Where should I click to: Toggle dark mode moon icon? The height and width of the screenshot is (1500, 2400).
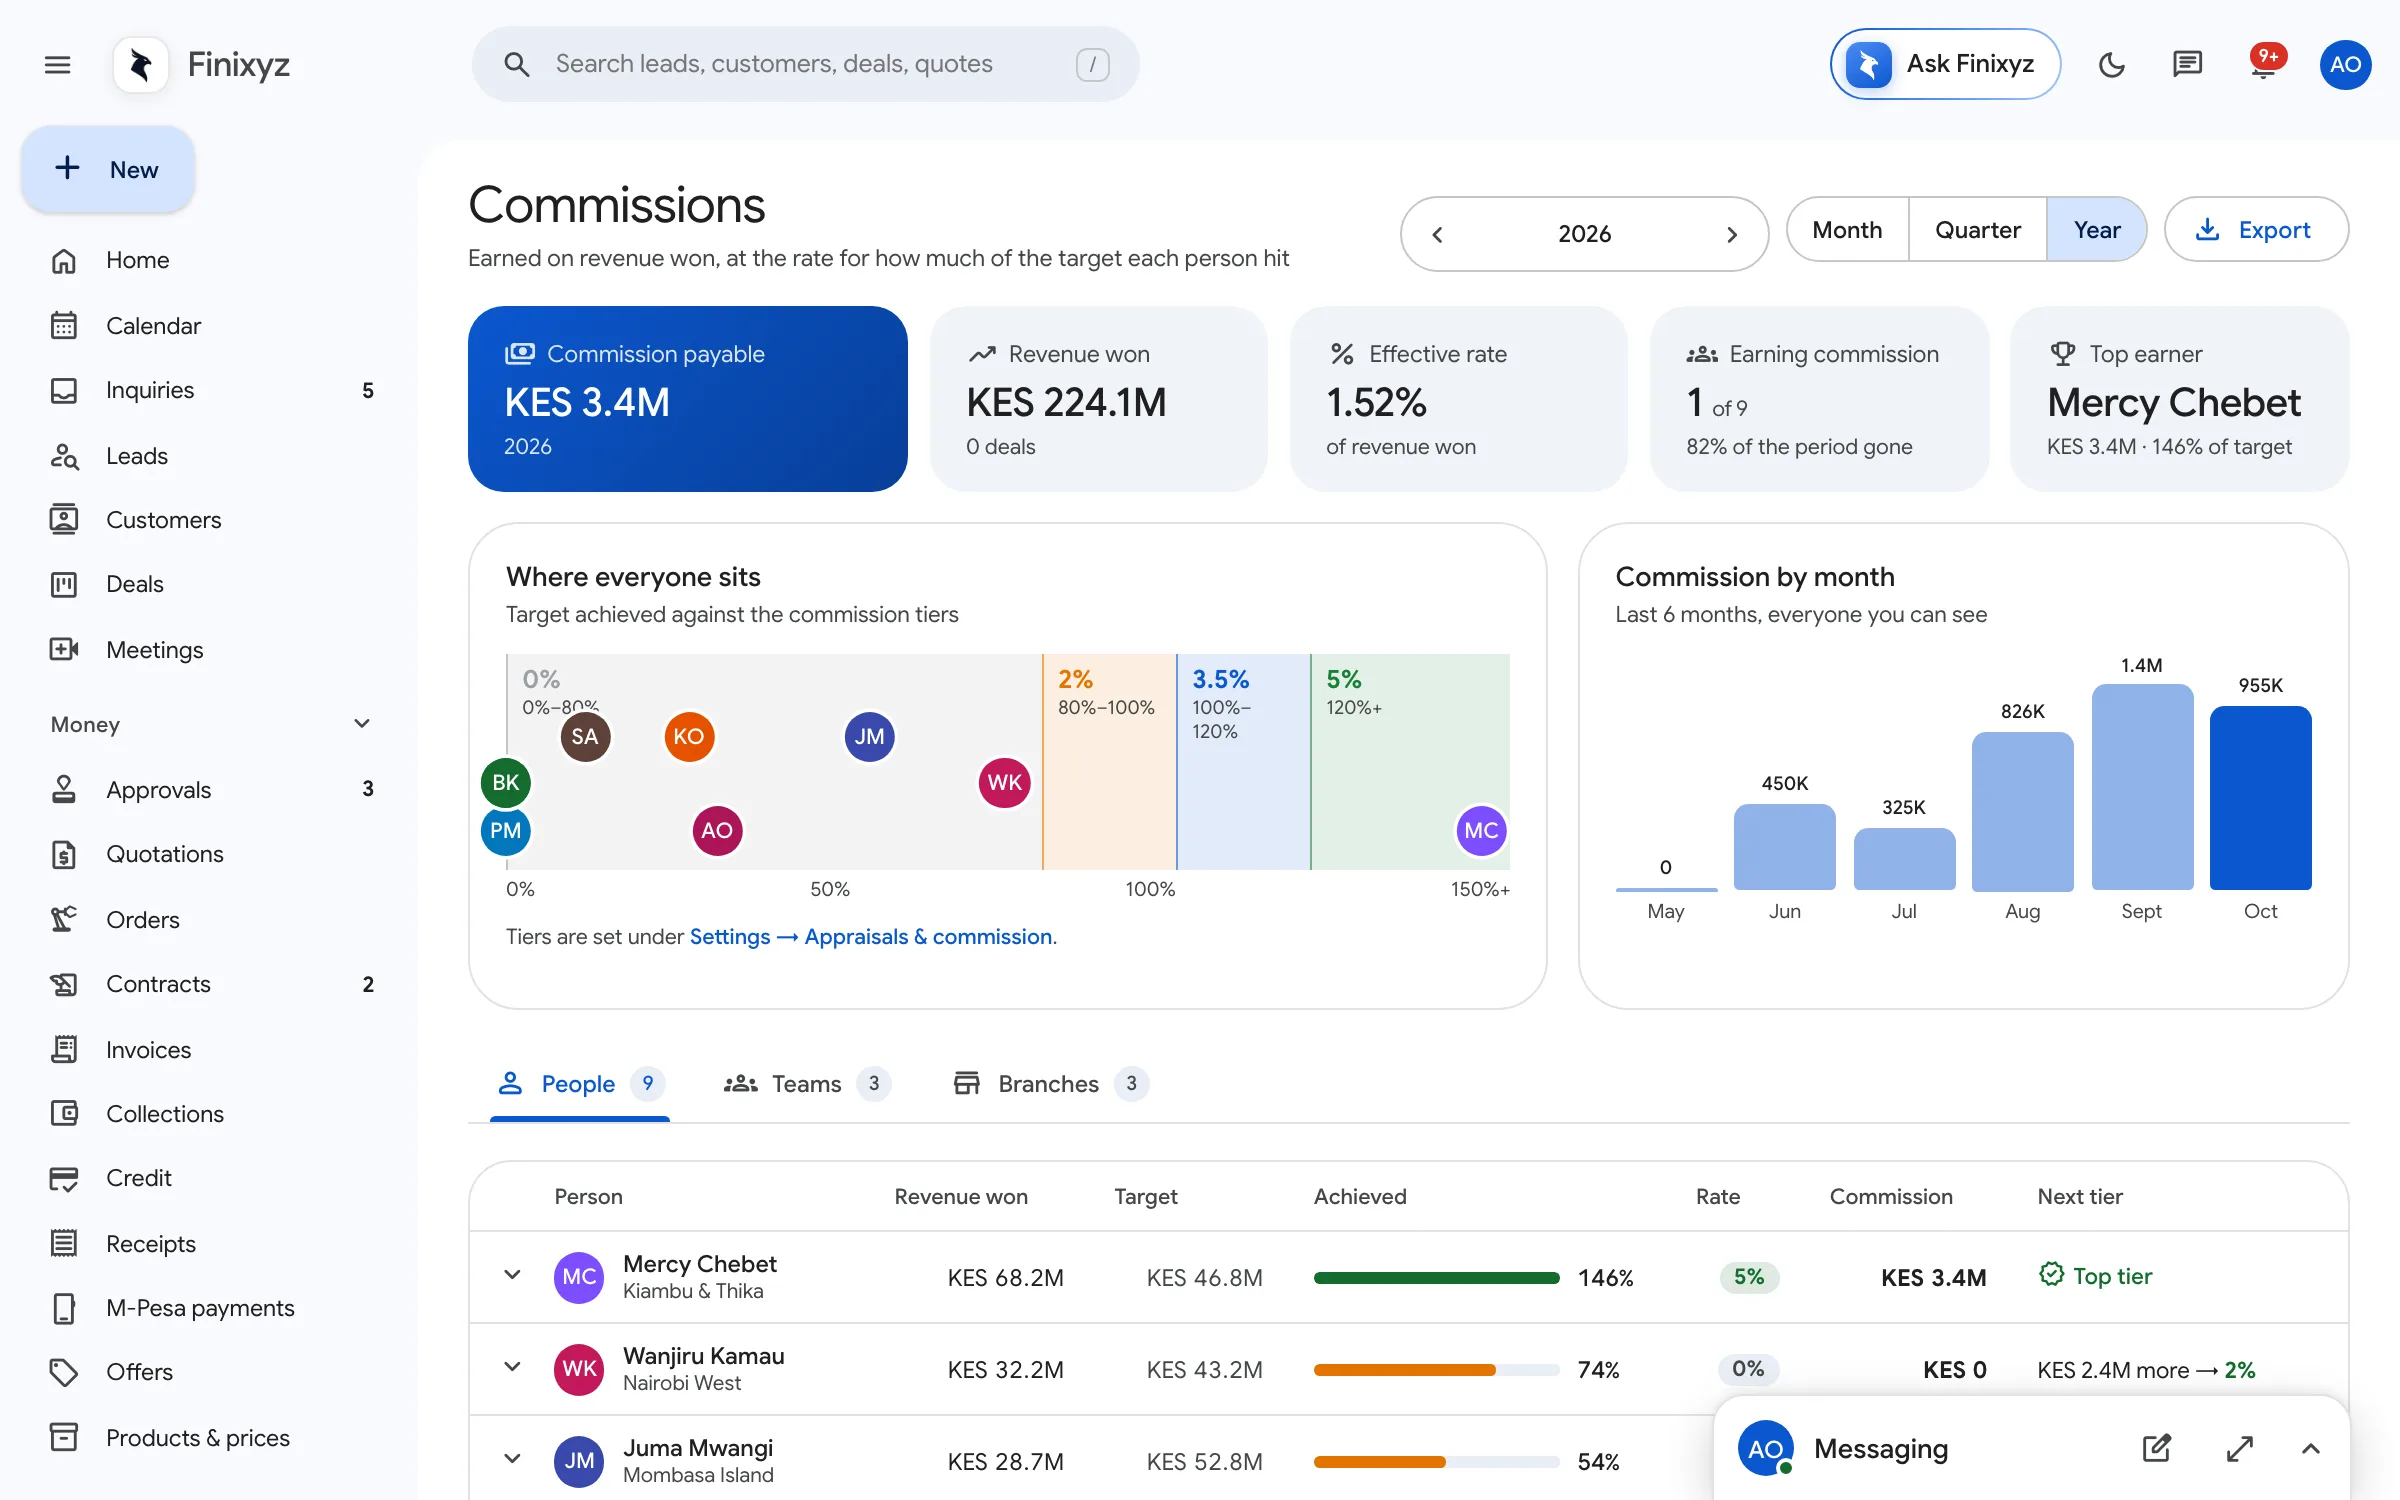2111,65
